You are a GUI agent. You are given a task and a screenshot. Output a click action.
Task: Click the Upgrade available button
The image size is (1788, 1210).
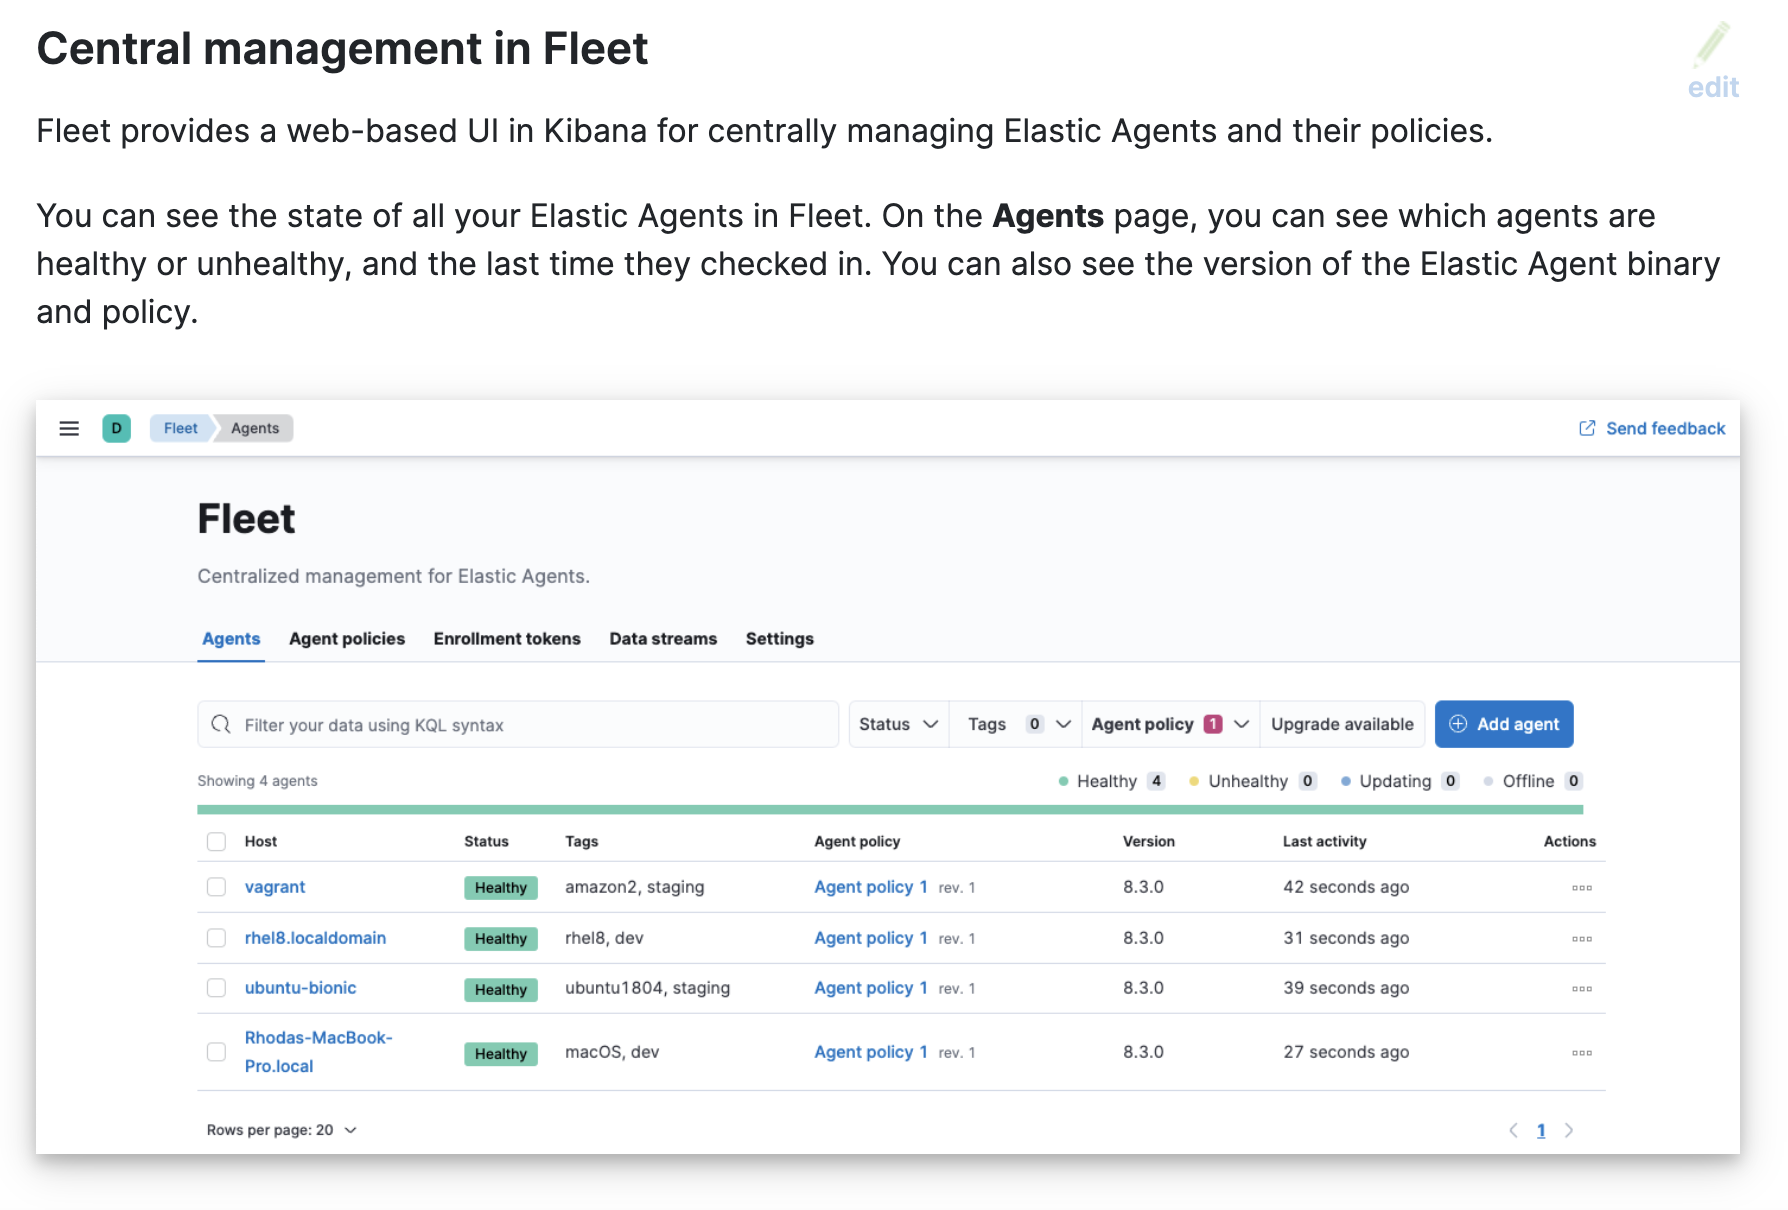point(1342,724)
